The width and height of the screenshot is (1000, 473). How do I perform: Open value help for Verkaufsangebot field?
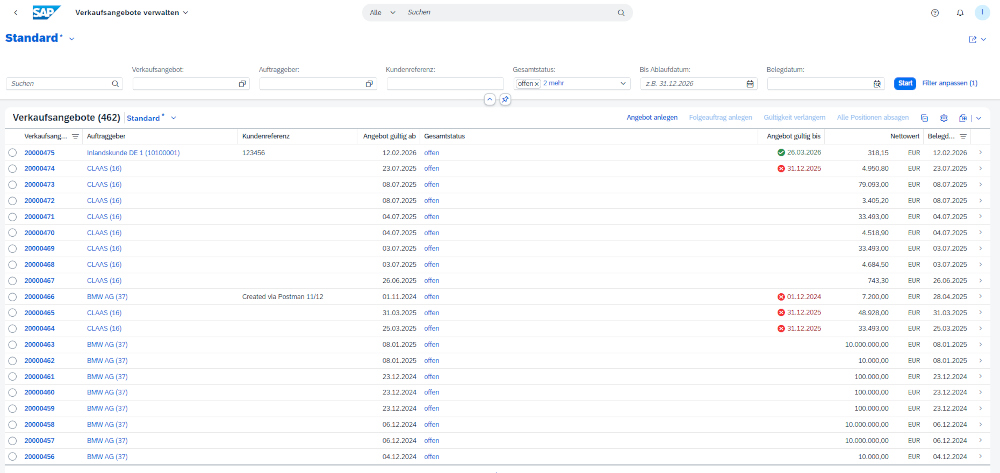point(242,84)
